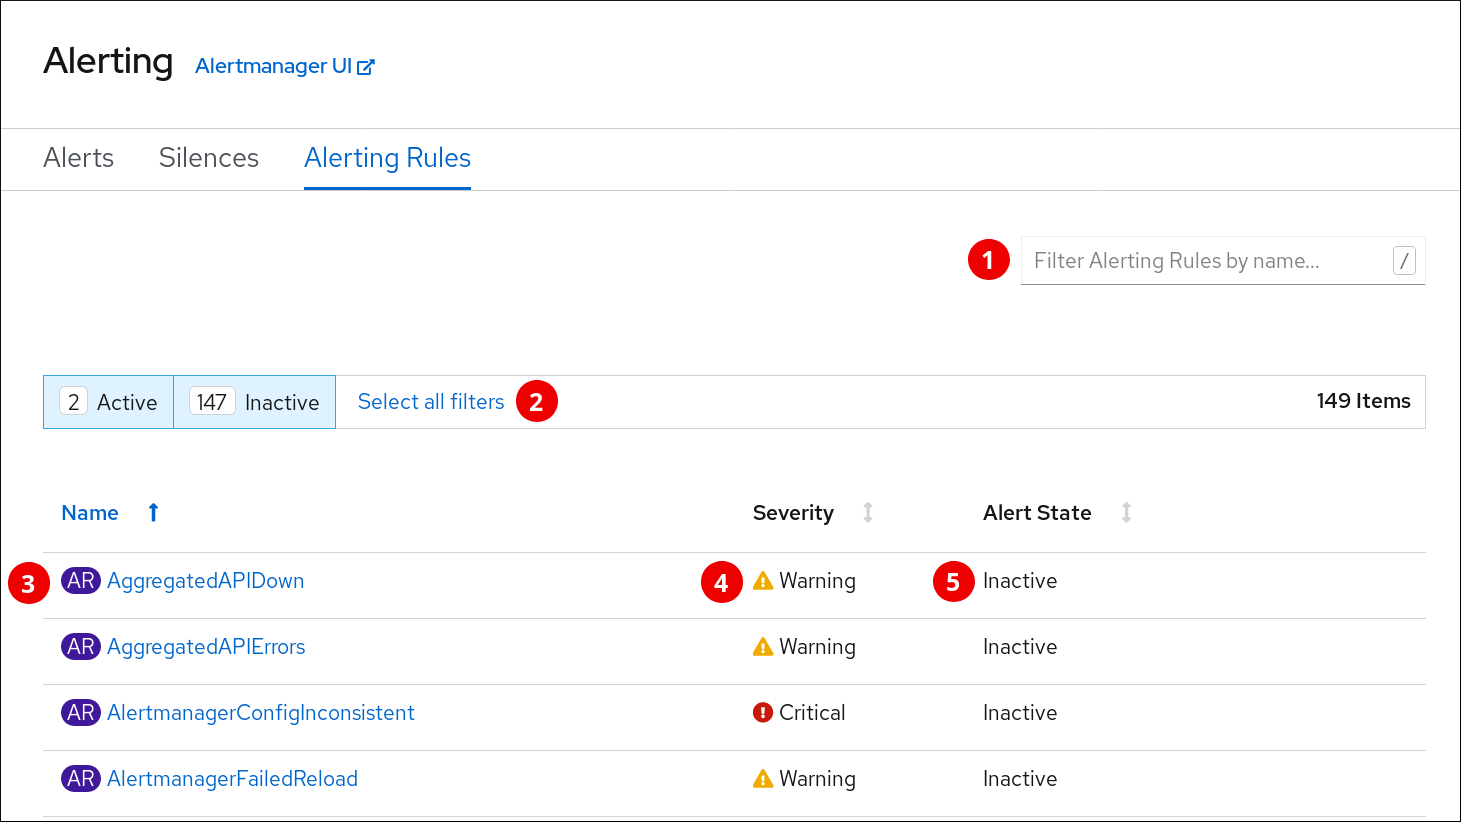The width and height of the screenshot is (1461, 822).
Task: Sort rules by Alert State column arrows
Action: pyautogui.click(x=1126, y=513)
